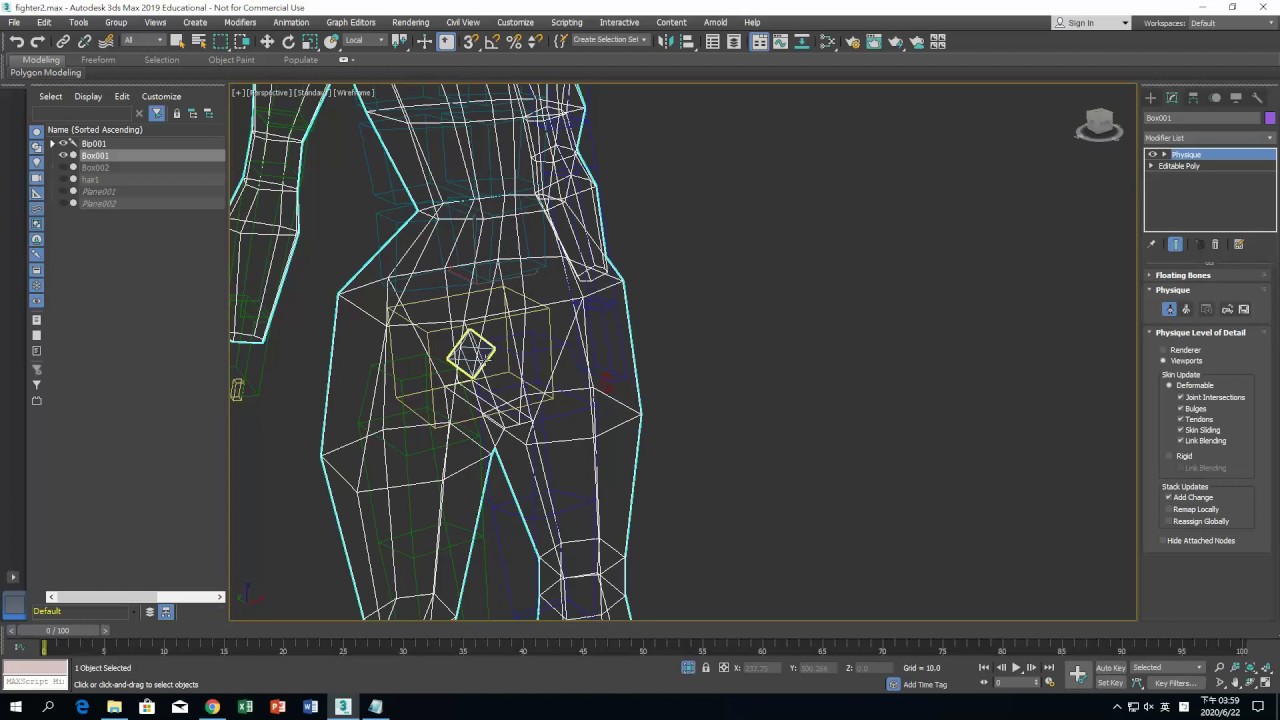1280x720 pixels.
Task: Open the Create command panel tab
Action: click(1151, 98)
